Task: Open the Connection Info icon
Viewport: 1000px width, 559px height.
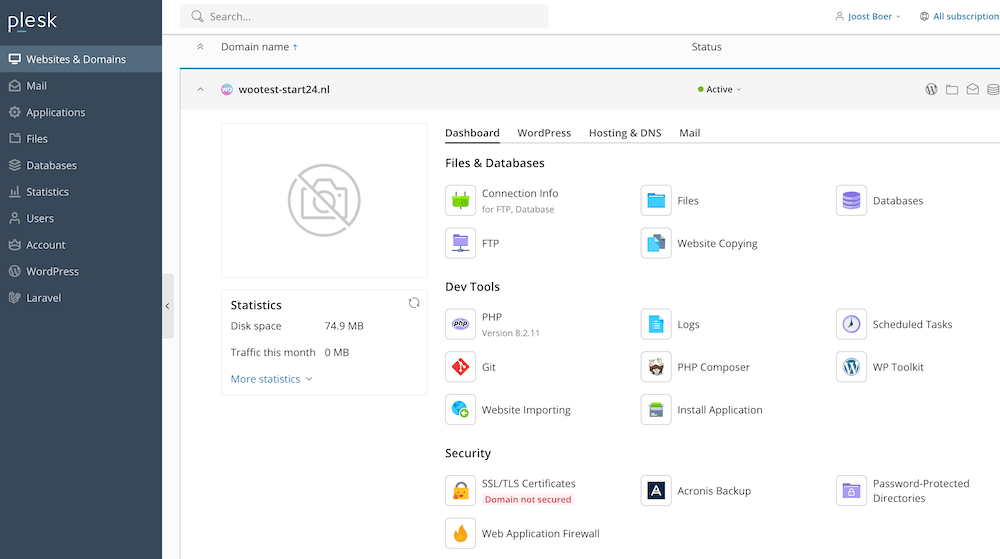Action: pos(460,201)
